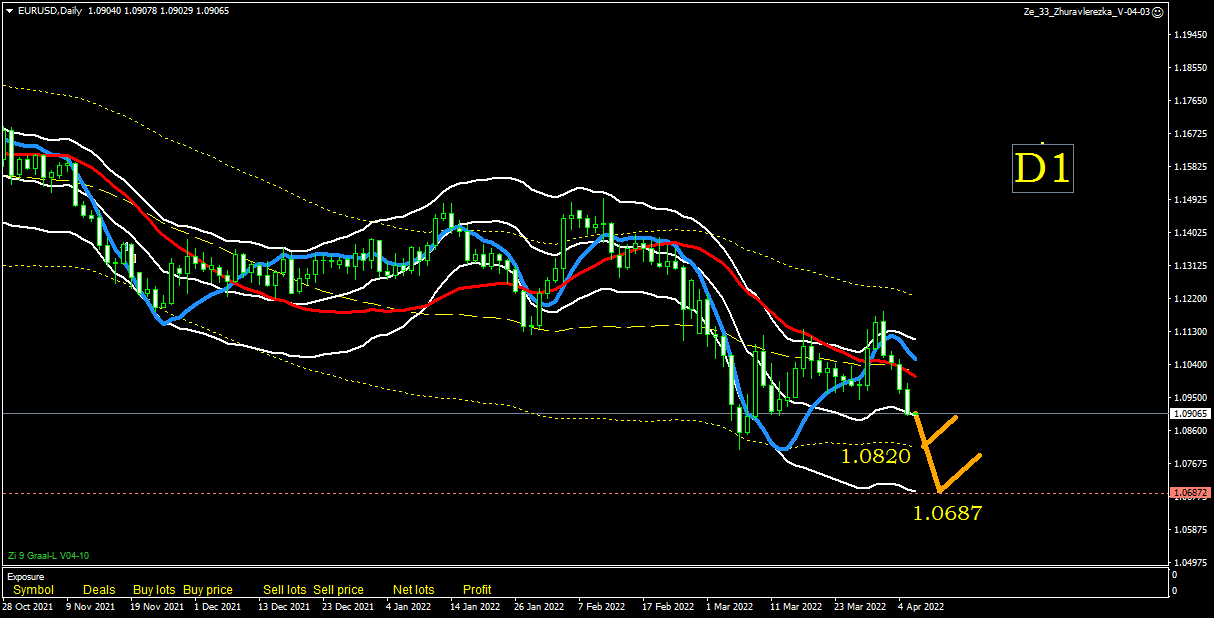Click the 4 Apr 2022 date label

[920, 607]
